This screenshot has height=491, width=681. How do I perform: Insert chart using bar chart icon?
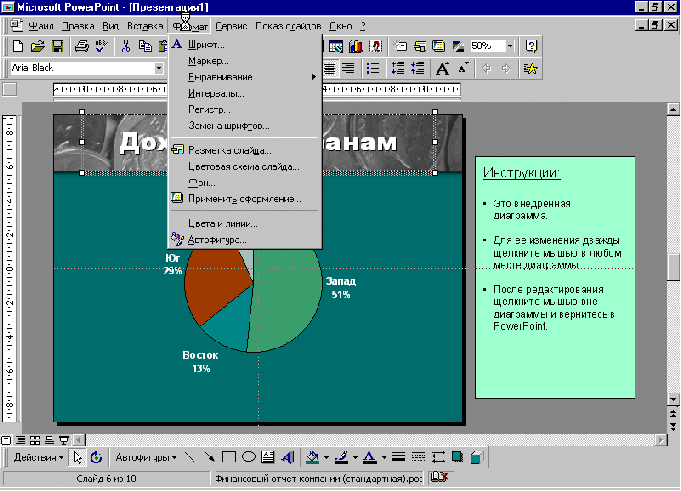click(x=356, y=46)
